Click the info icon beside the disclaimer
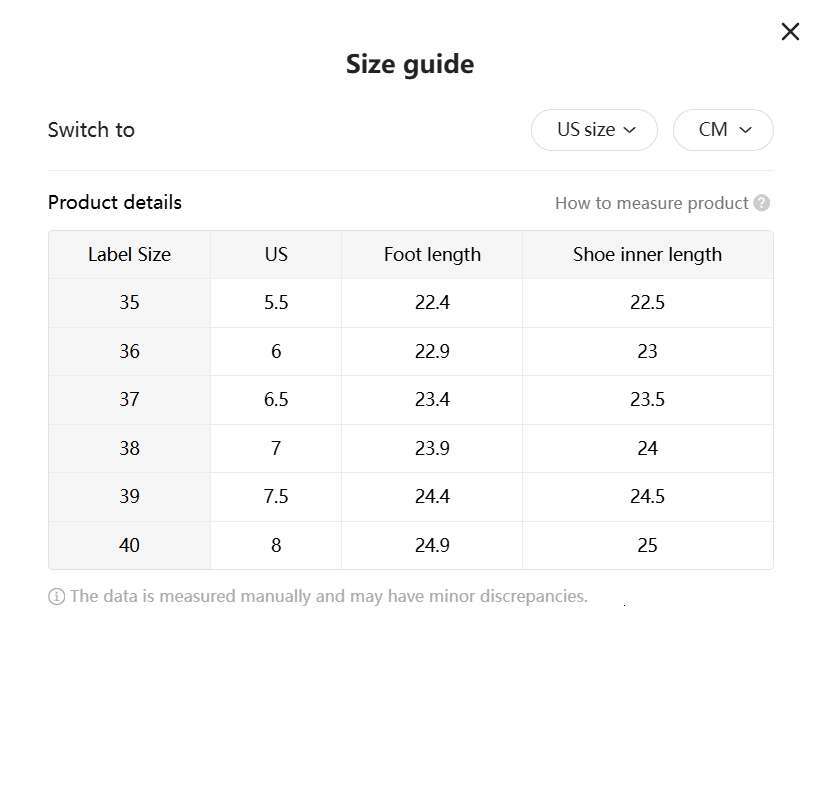Image resolution: width=821 pixels, height=797 pixels. (x=56, y=597)
